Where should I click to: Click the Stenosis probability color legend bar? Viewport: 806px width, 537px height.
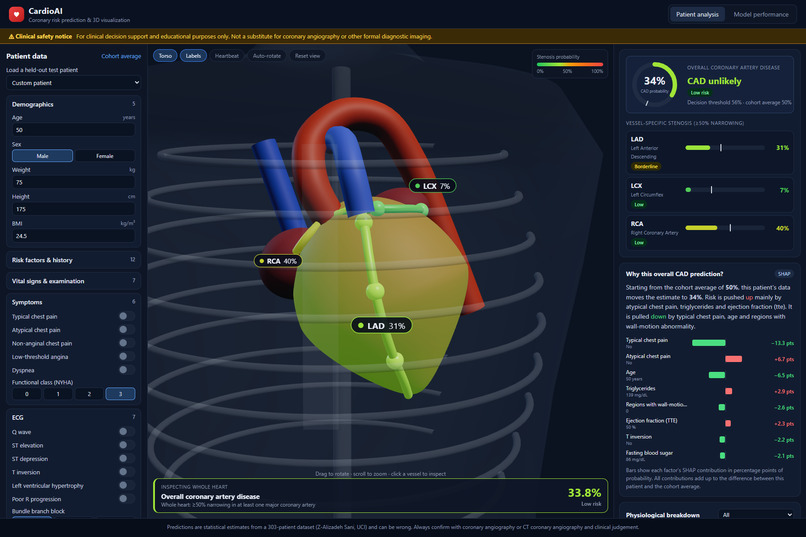pyautogui.click(x=570, y=65)
